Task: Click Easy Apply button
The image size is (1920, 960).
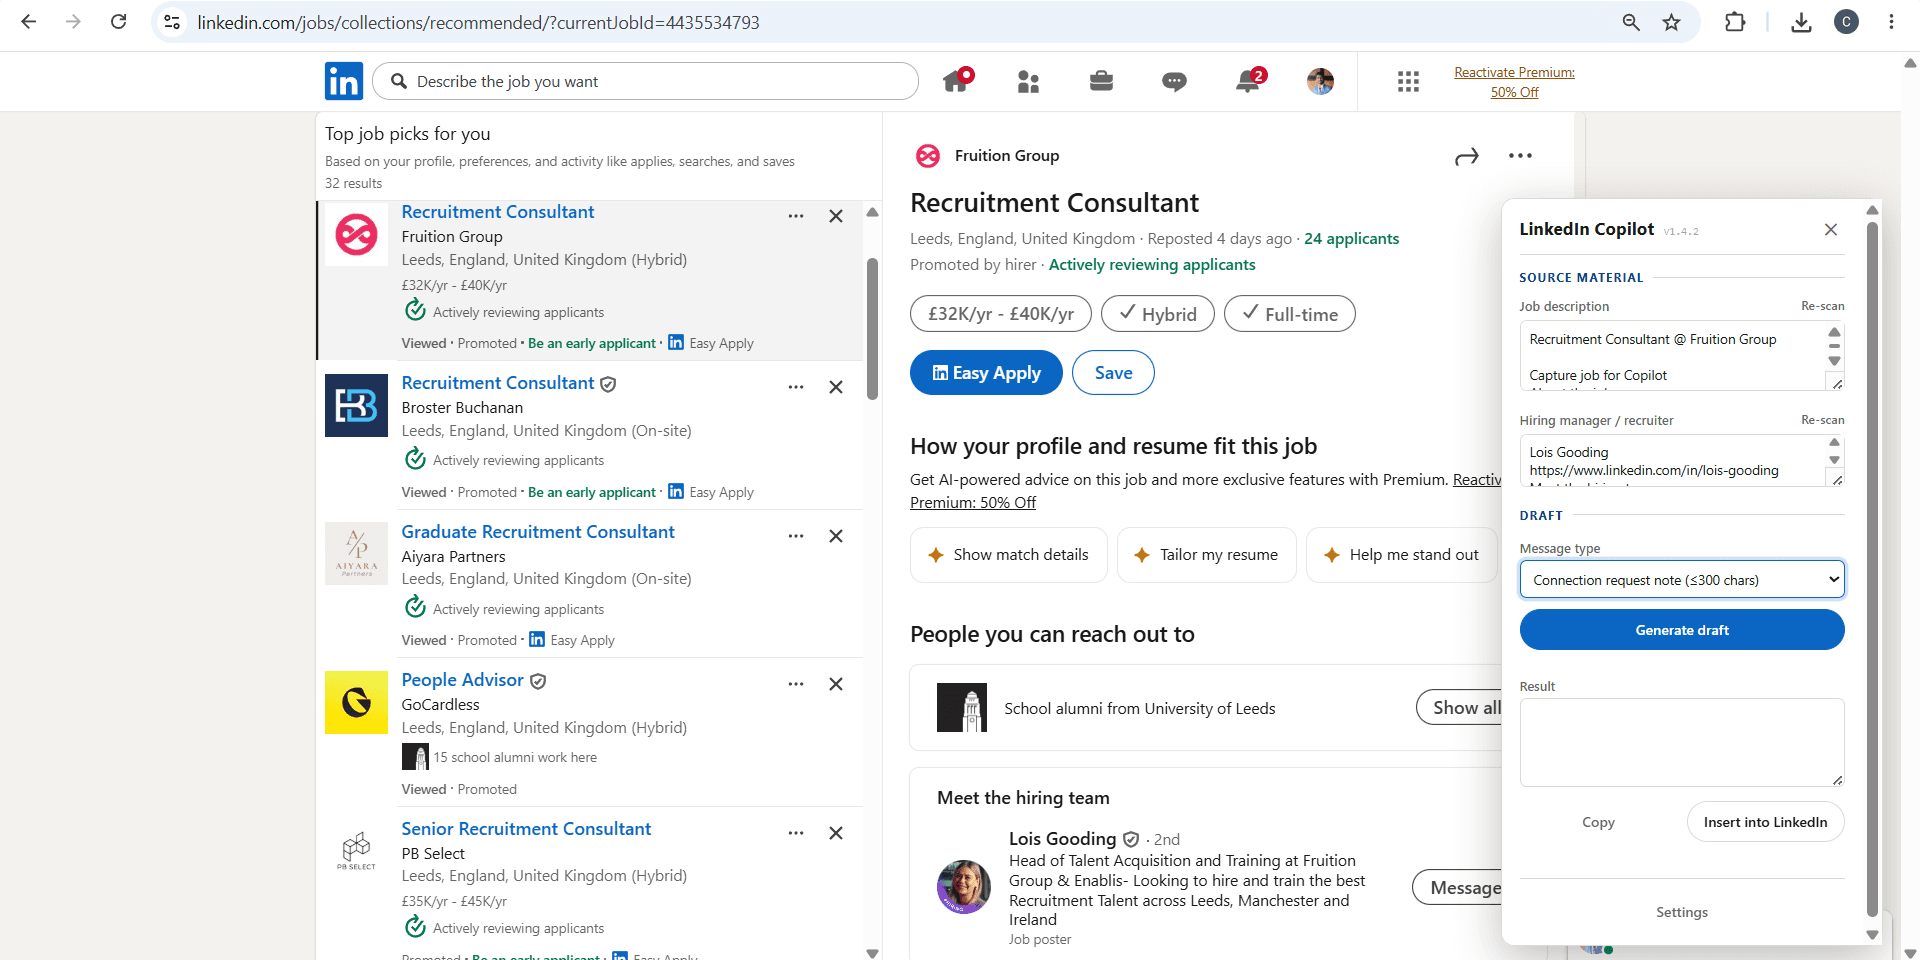Action: pos(986,373)
